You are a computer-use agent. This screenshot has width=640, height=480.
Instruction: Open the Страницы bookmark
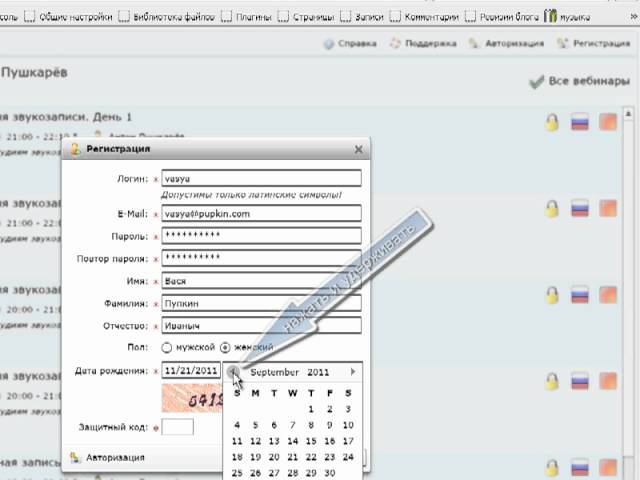click(306, 17)
